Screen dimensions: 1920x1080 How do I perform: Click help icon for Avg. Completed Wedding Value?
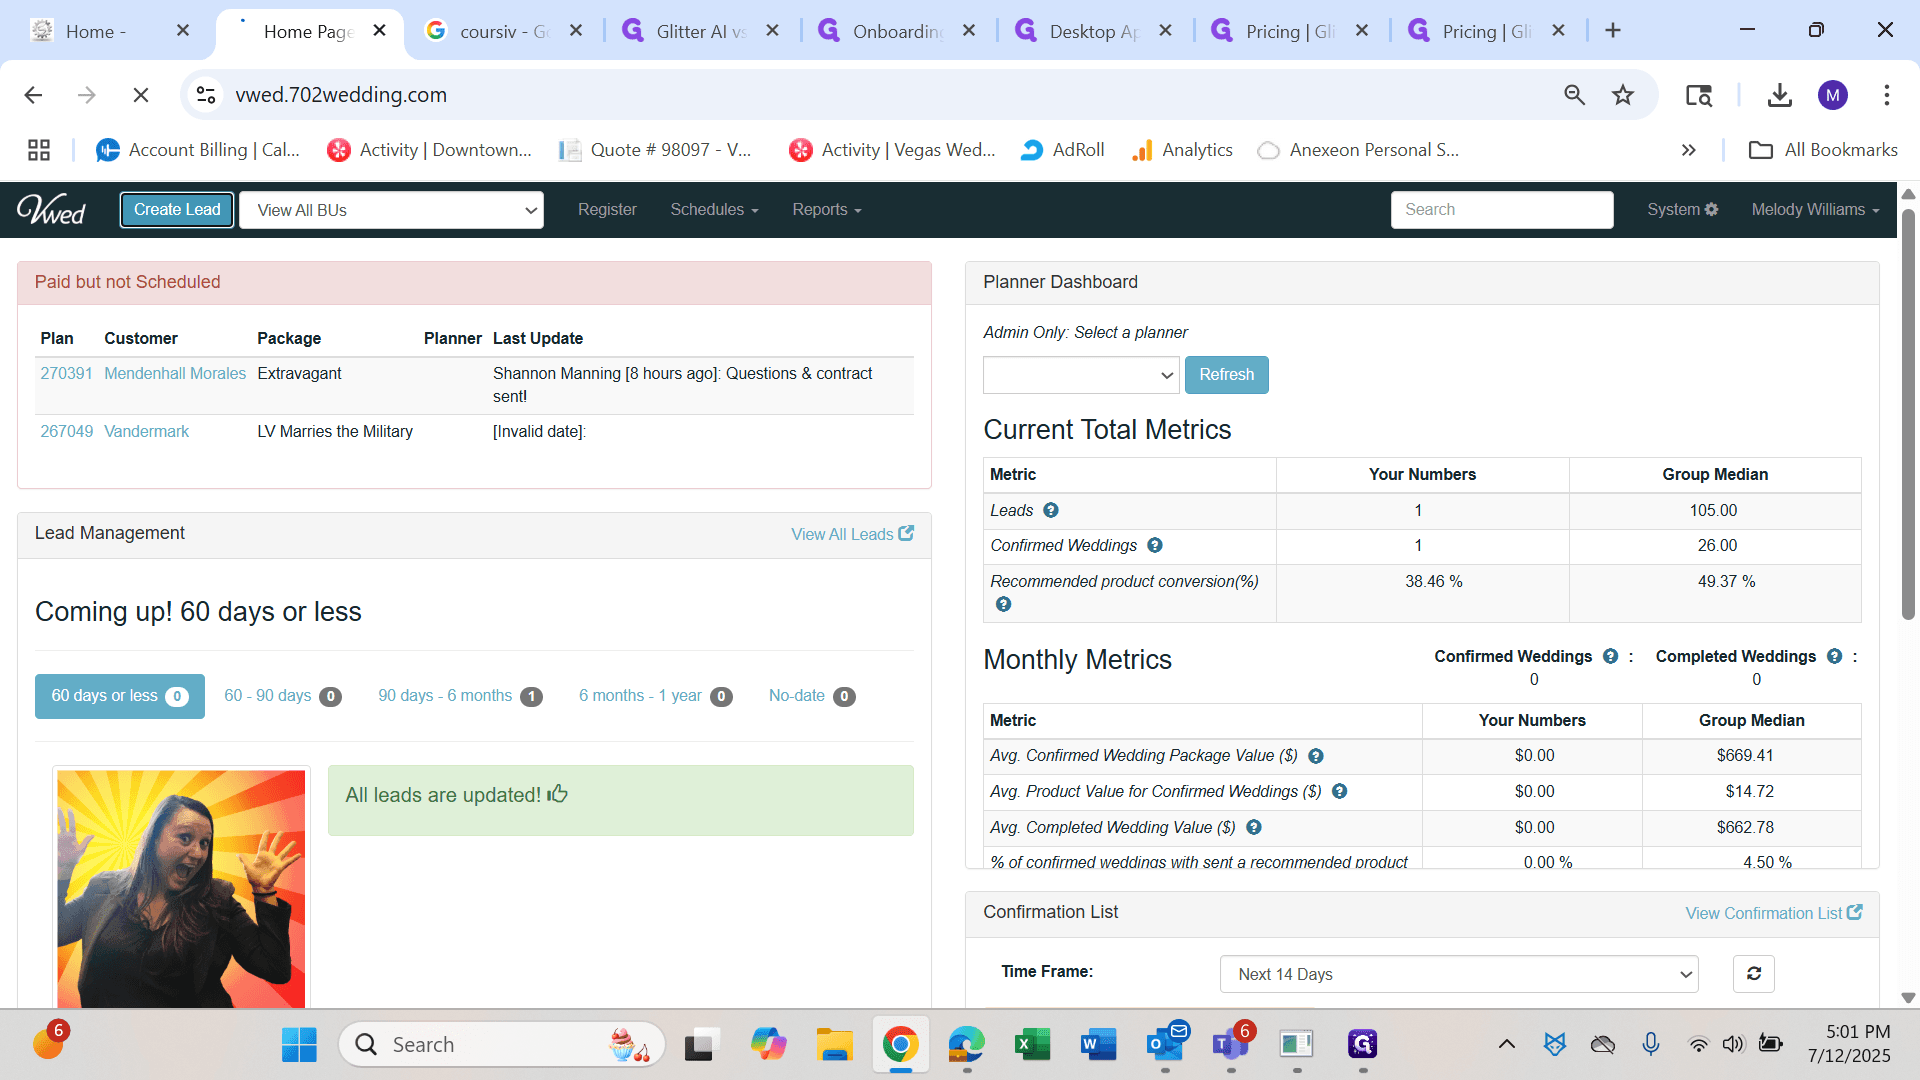click(x=1254, y=827)
